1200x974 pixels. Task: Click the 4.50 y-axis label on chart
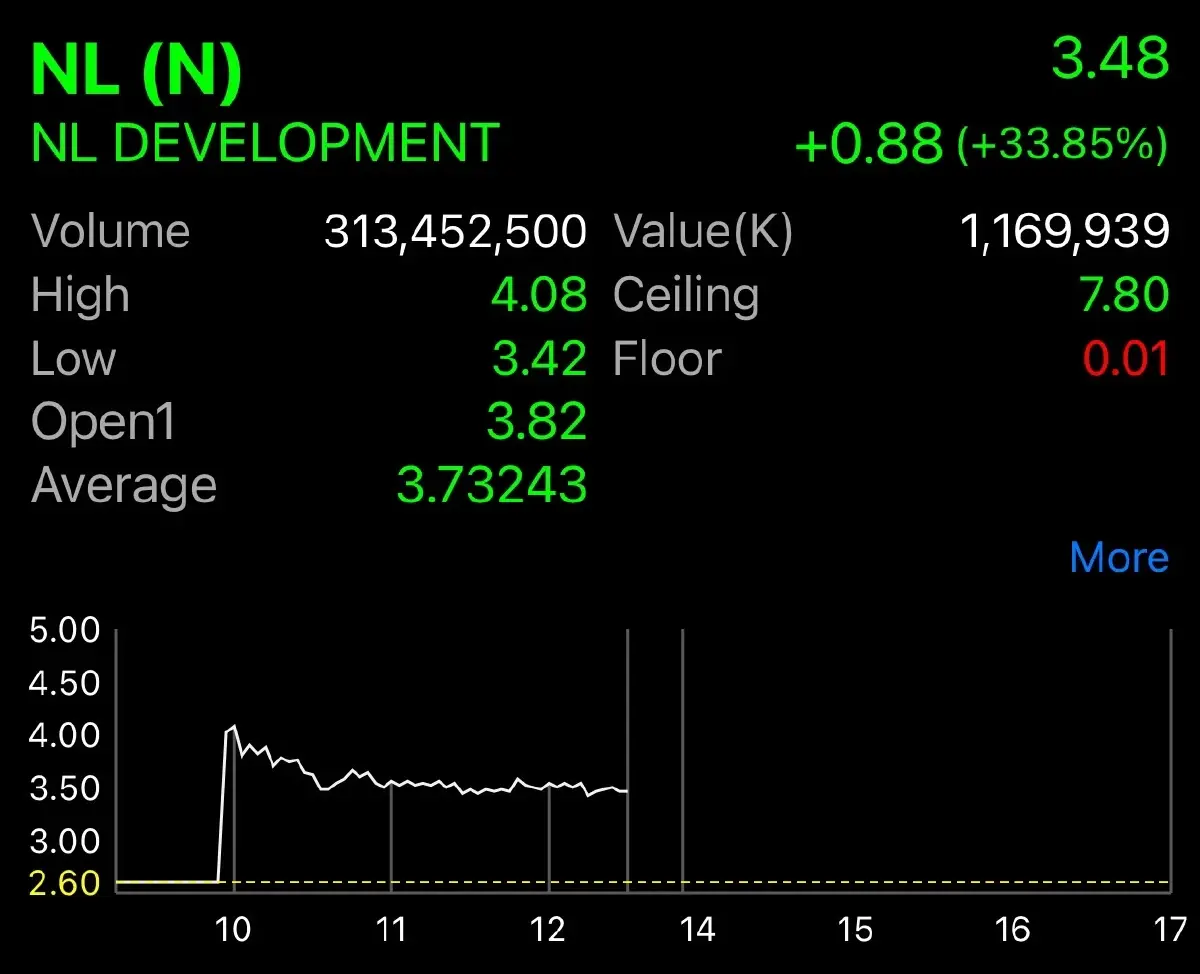tap(65, 684)
